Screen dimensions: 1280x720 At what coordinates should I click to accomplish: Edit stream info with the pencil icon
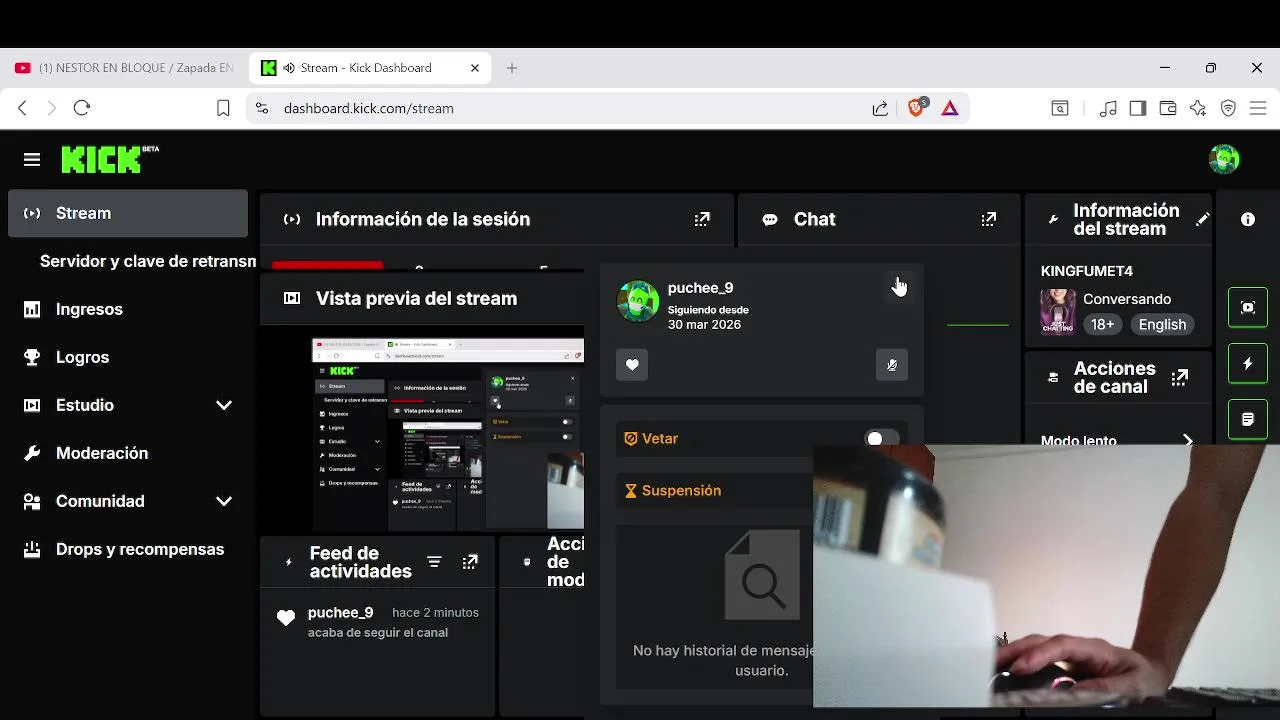(x=1203, y=219)
